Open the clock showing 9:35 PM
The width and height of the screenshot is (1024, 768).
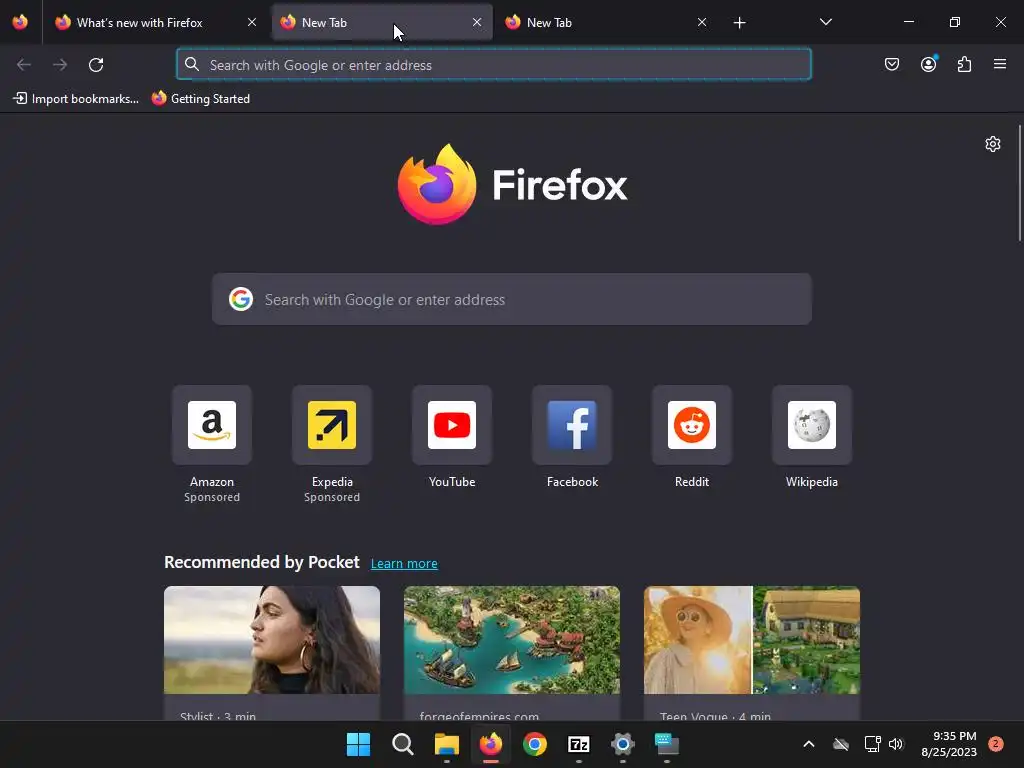pyautogui.click(x=949, y=744)
